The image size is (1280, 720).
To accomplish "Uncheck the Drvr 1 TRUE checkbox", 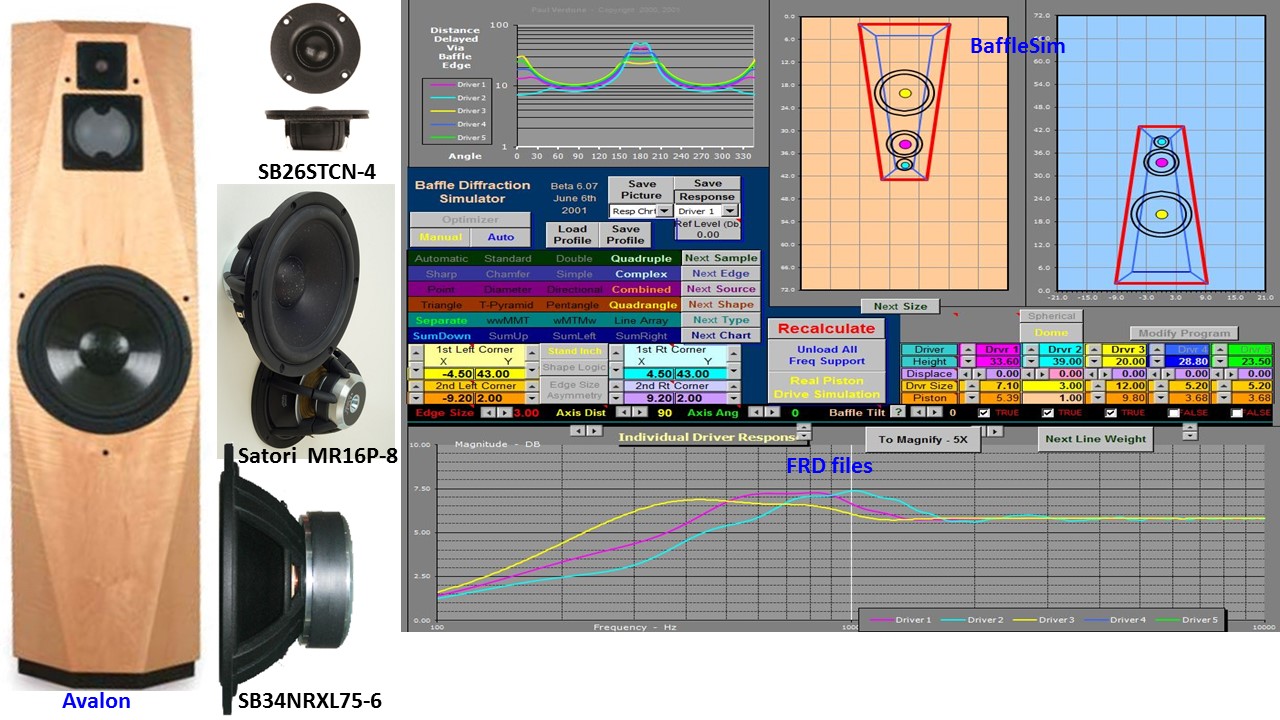I will click(984, 412).
